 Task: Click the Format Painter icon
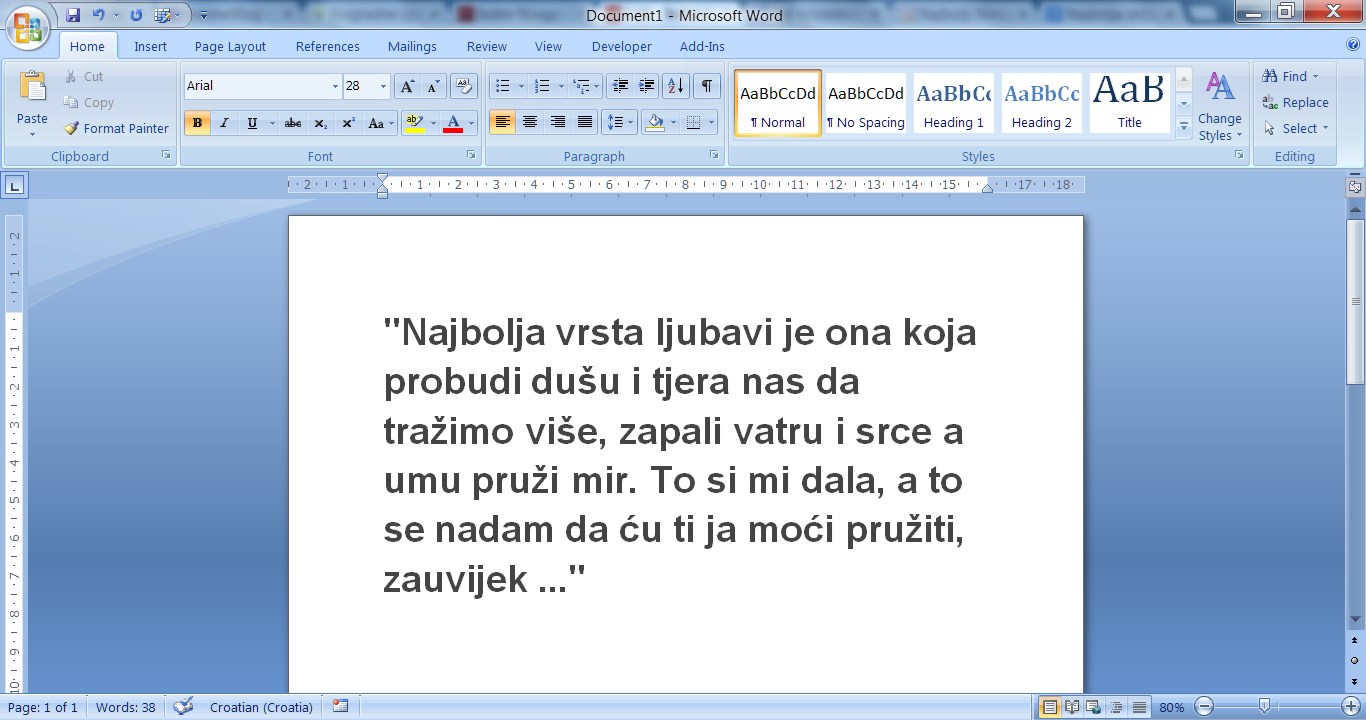click(x=70, y=128)
